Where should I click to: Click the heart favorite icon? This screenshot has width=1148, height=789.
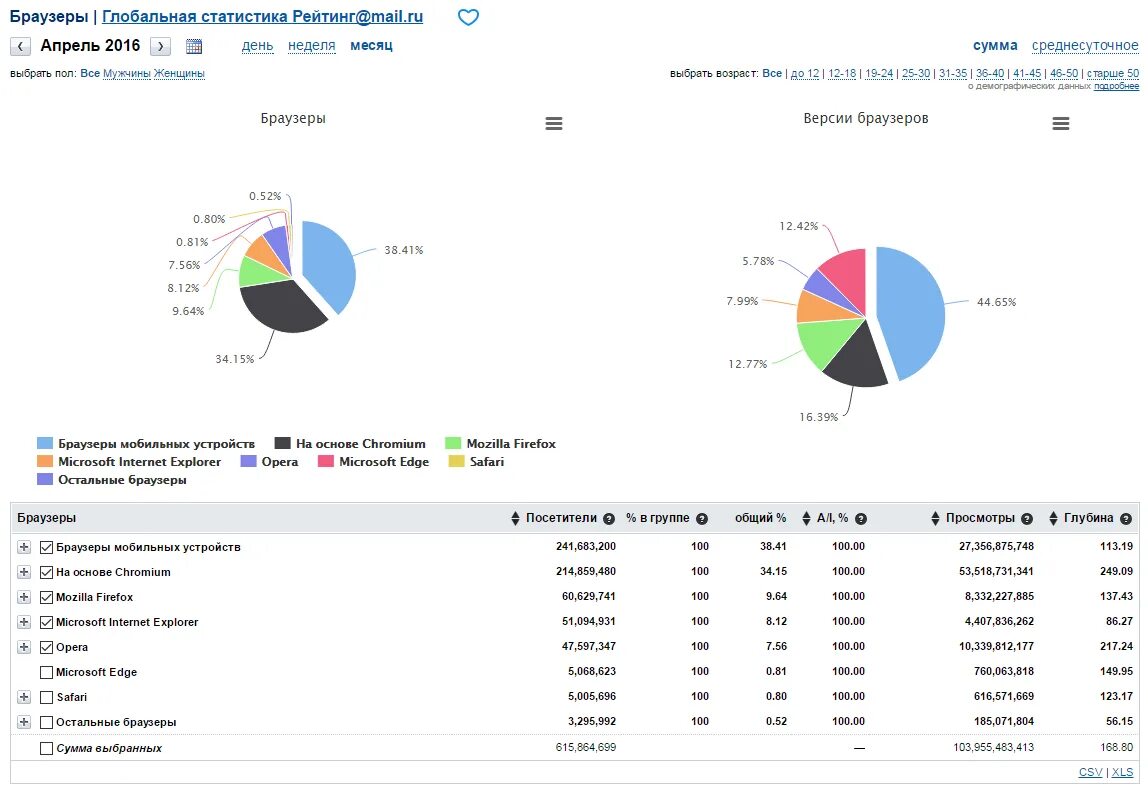(468, 17)
